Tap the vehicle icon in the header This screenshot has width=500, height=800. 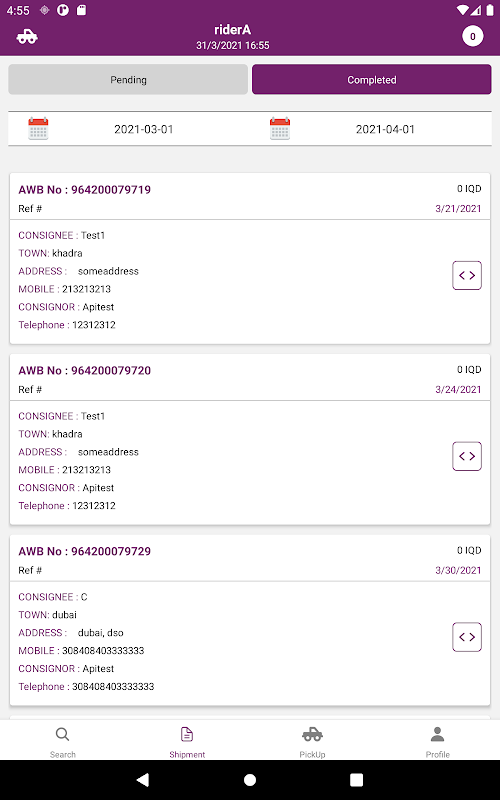tap(27, 37)
